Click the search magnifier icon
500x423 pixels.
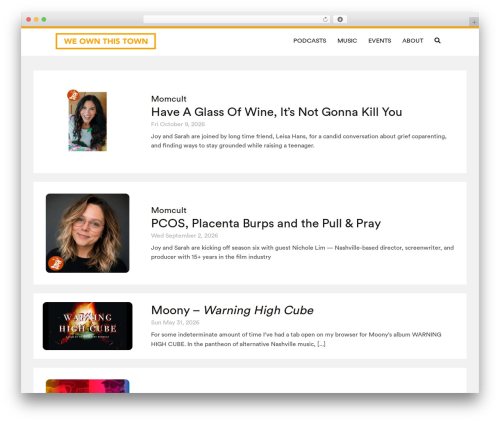(437, 40)
